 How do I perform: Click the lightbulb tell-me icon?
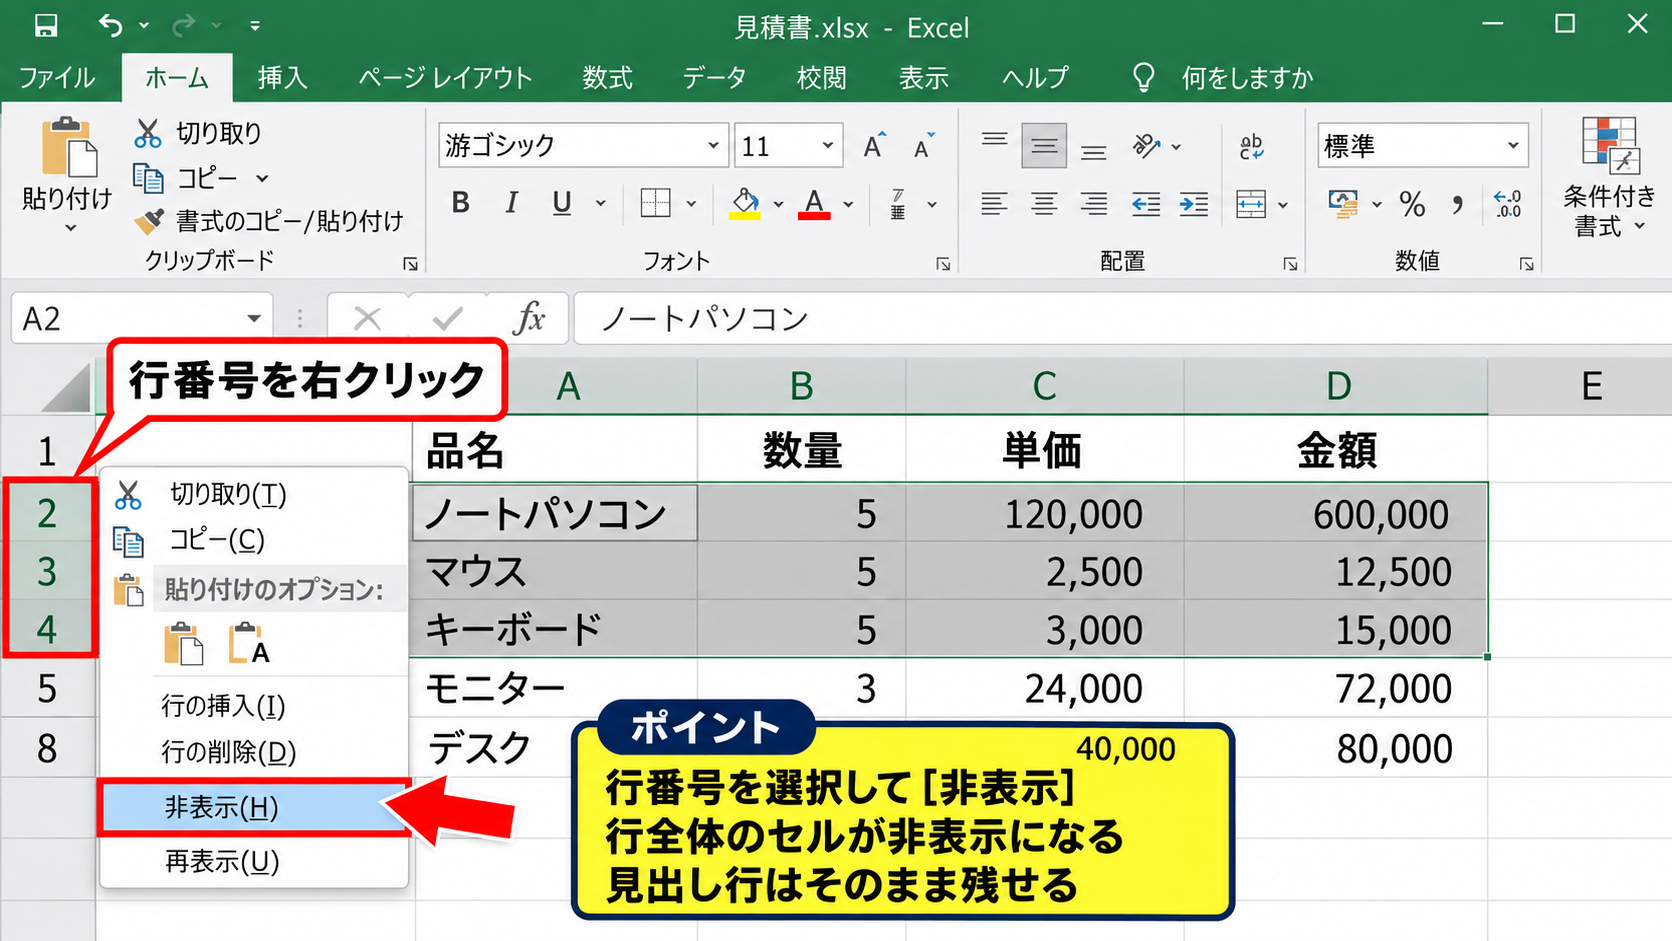pos(1144,78)
